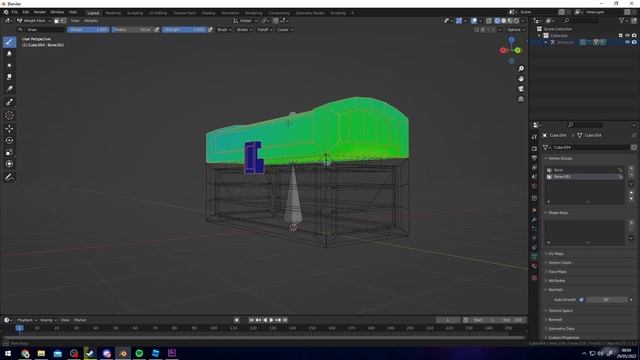Toggle the Auto Smooth checkbox
640x360 pixels.
click(x=581, y=300)
